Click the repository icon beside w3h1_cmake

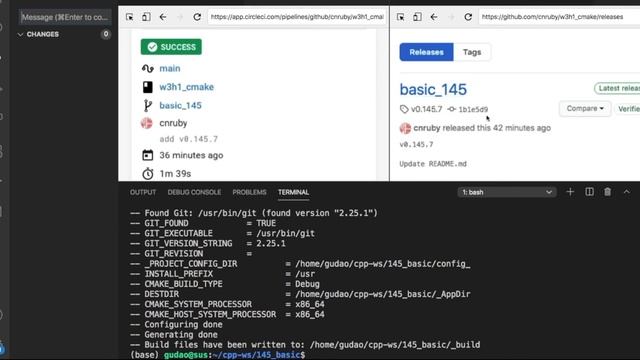tap(147, 87)
